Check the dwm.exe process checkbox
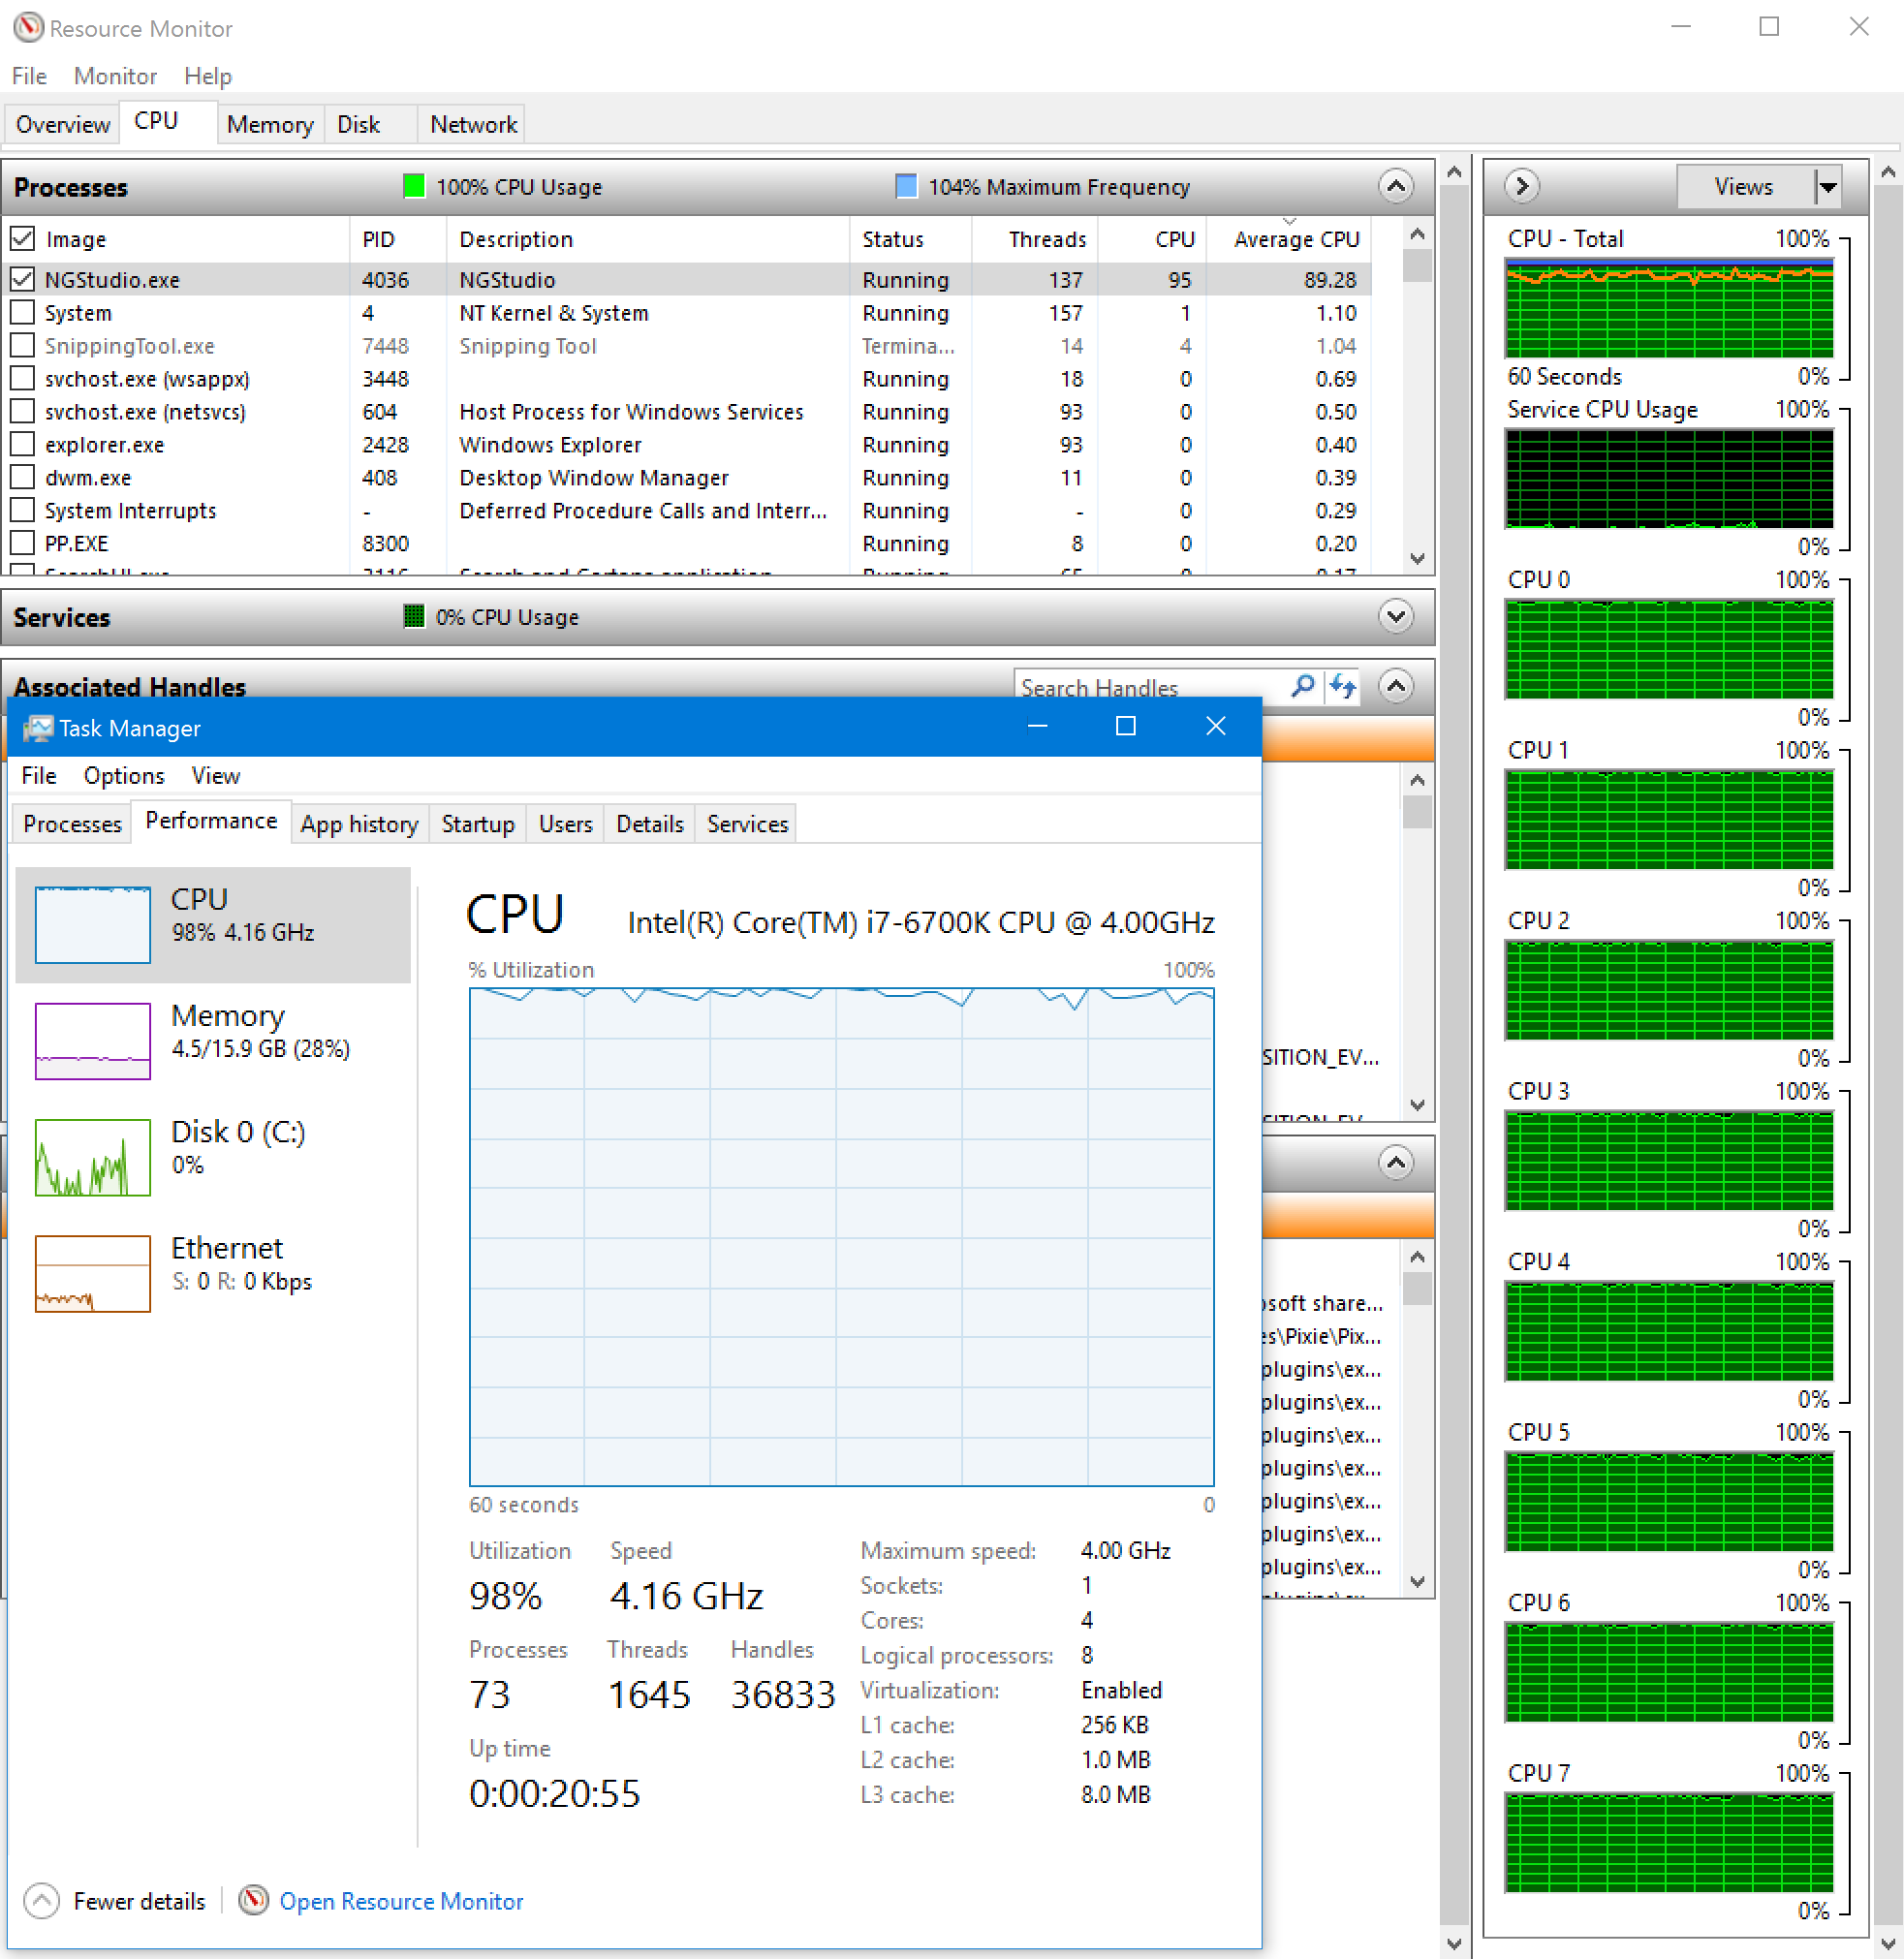Screen dimensions: 1904x1959 tap(22, 478)
